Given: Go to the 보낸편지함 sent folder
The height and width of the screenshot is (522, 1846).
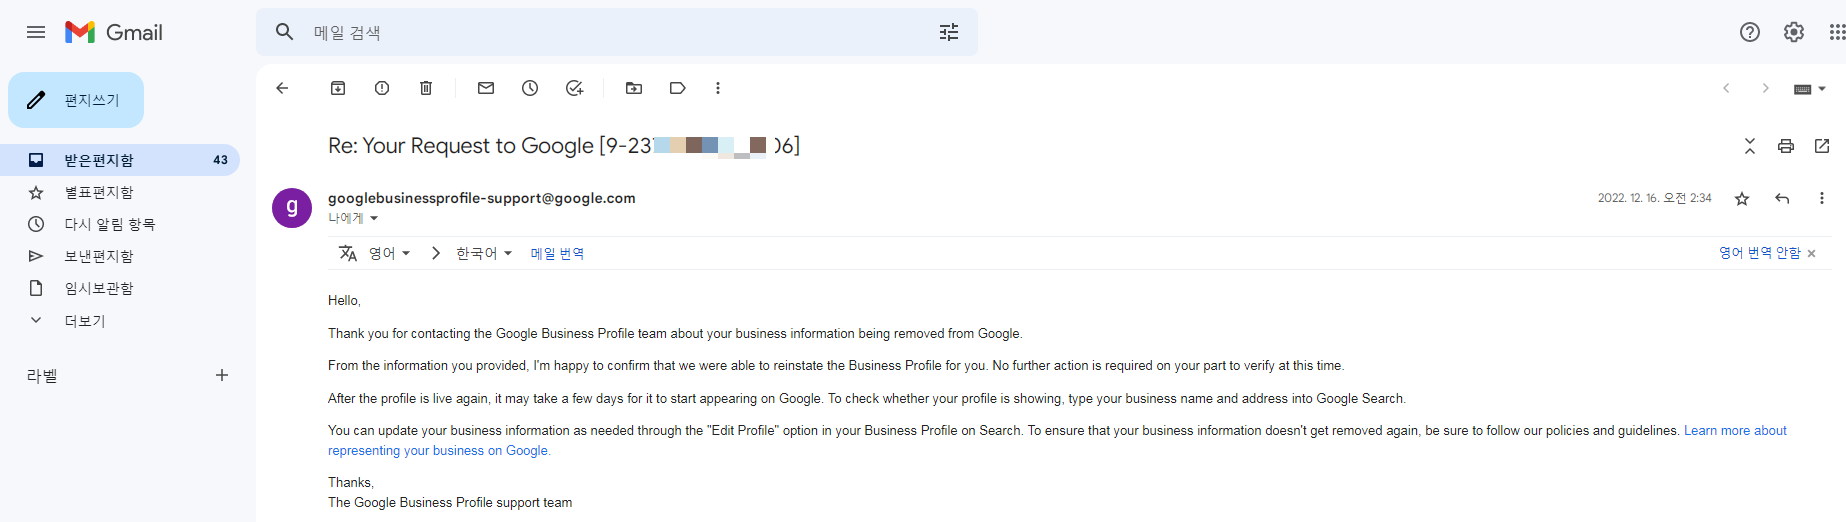Looking at the screenshot, I should [98, 256].
